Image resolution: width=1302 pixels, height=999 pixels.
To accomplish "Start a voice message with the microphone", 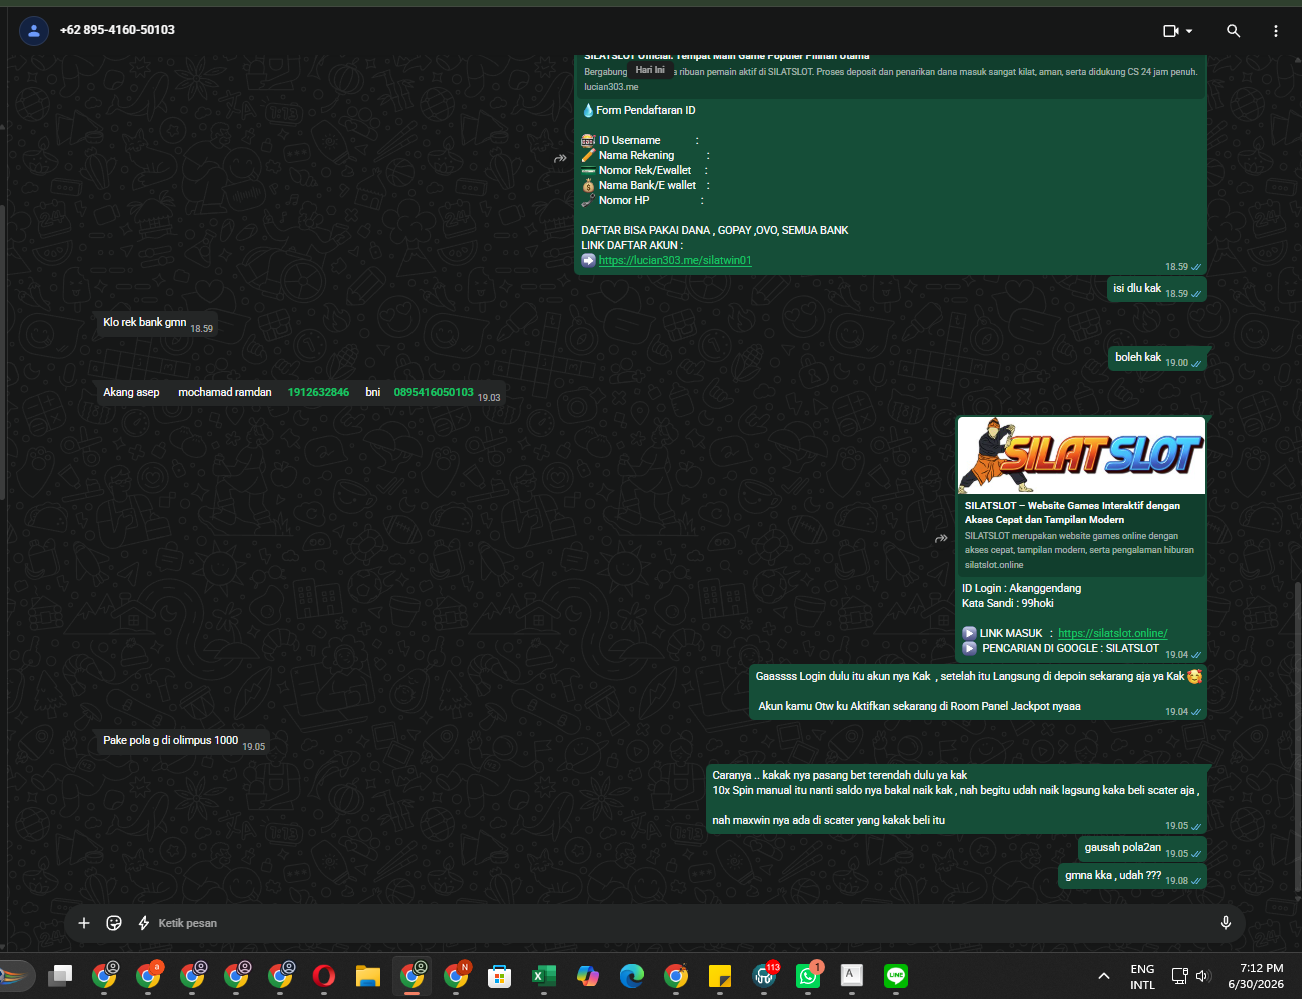I will pyautogui.click(x=1226, y=923).
